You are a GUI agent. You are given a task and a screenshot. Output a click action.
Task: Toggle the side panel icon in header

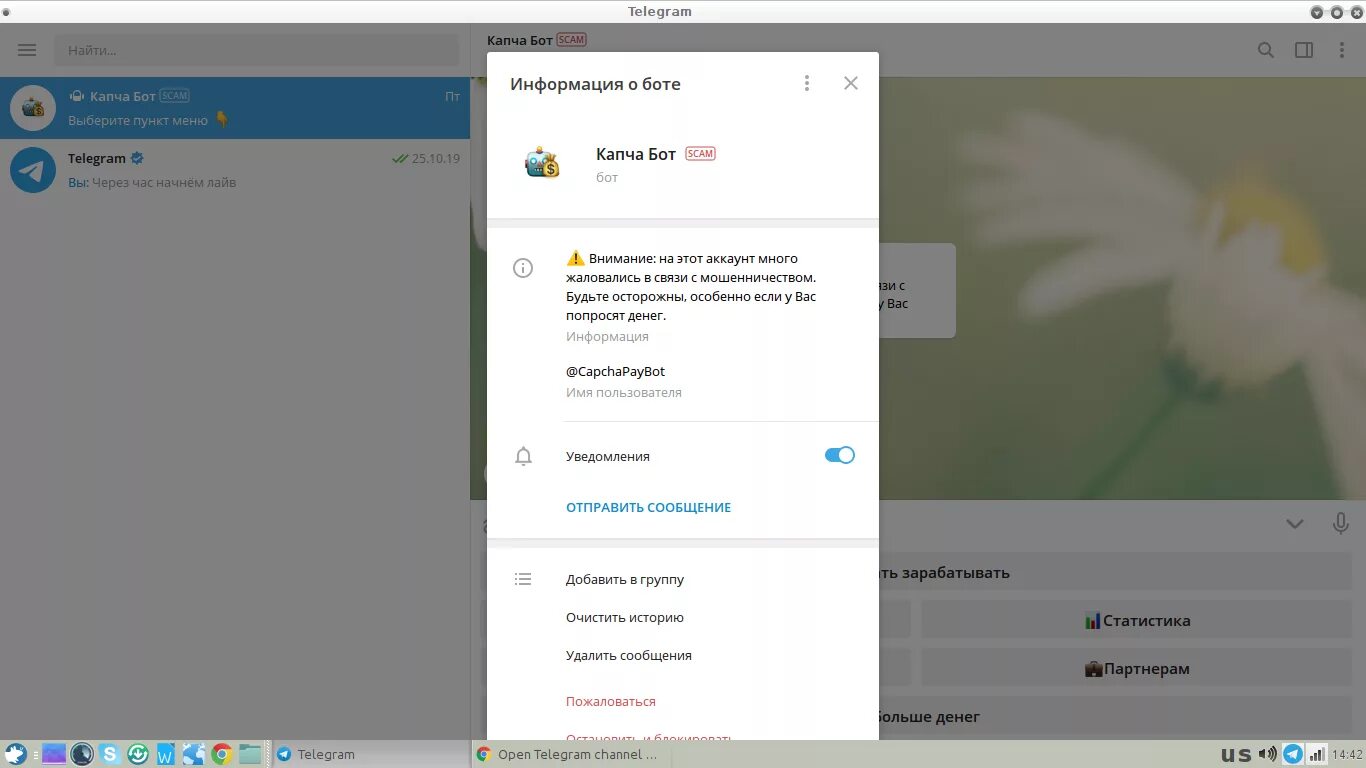[1304, 50]
